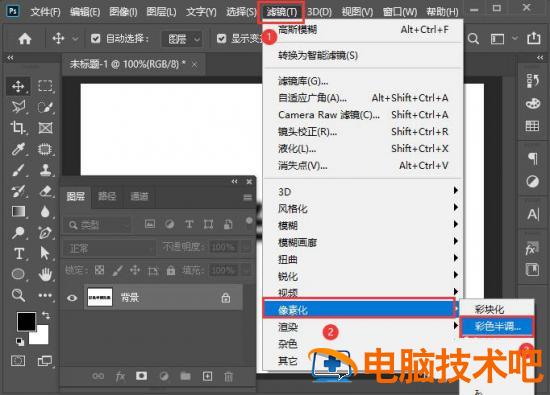
Task: Select the Eraser tool
Action: [x=45, y=191]
